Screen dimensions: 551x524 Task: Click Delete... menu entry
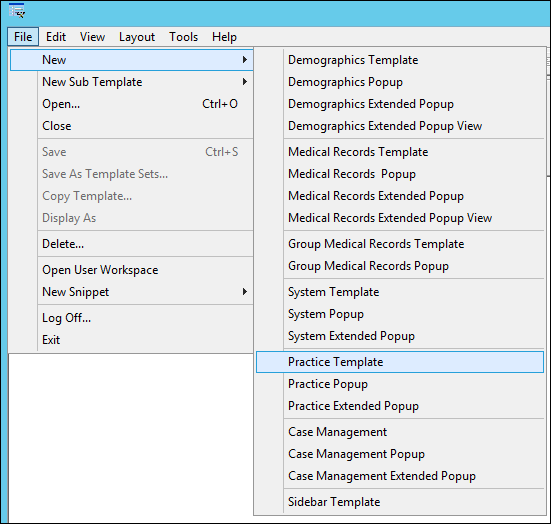pyautogui.click(x=131, y=244)
